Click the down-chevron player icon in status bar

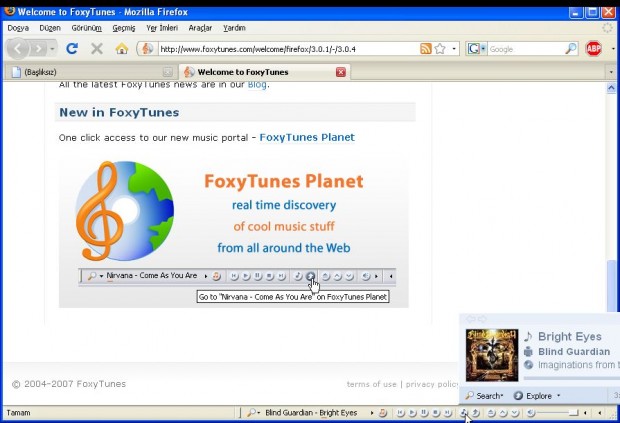coord(514,413)
